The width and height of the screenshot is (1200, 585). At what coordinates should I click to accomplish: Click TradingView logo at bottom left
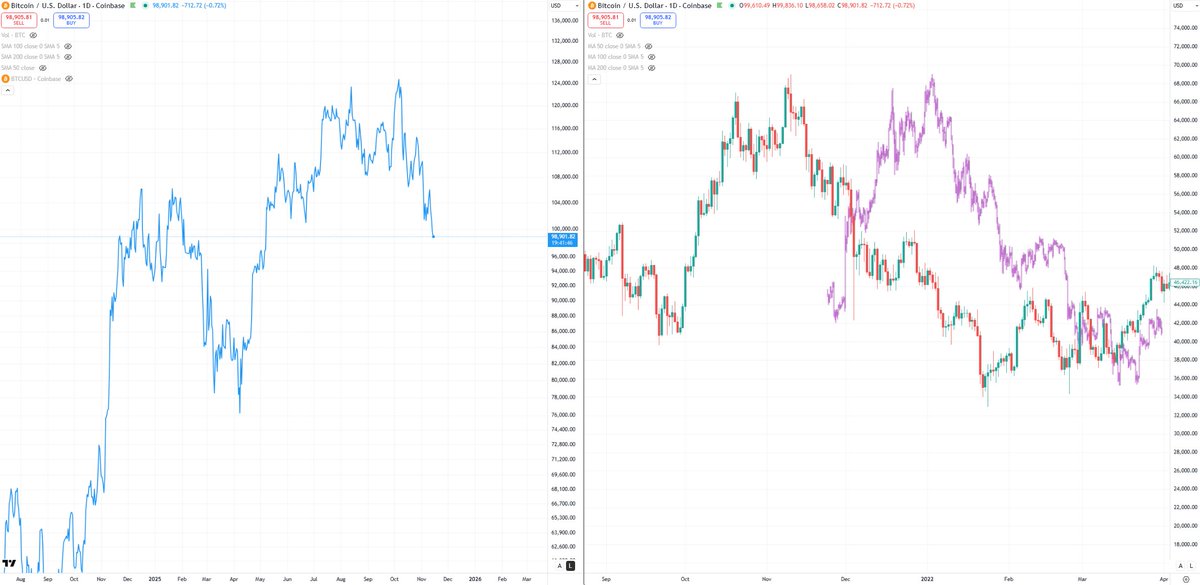pos(11,565)
